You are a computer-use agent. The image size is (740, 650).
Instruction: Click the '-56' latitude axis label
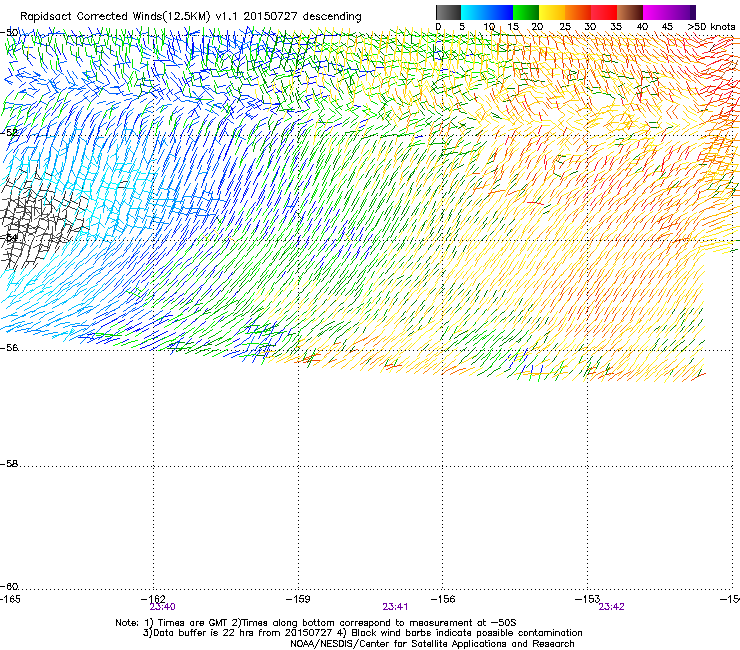click(9, 348)
